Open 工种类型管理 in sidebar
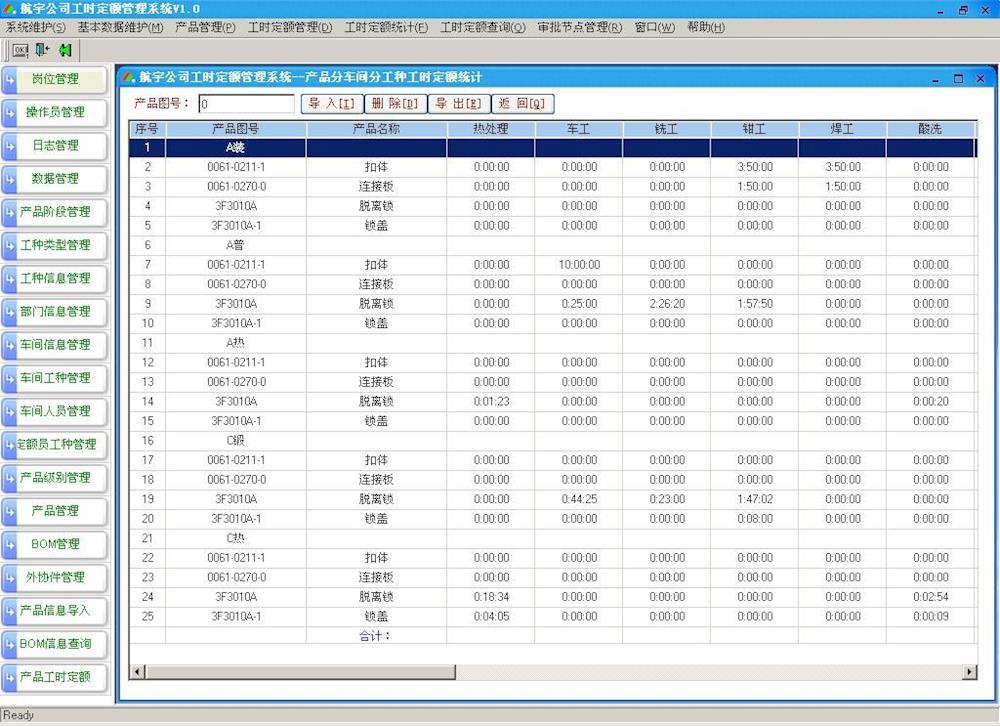Viewport: 1000px width, 726px height. [55, 245]
